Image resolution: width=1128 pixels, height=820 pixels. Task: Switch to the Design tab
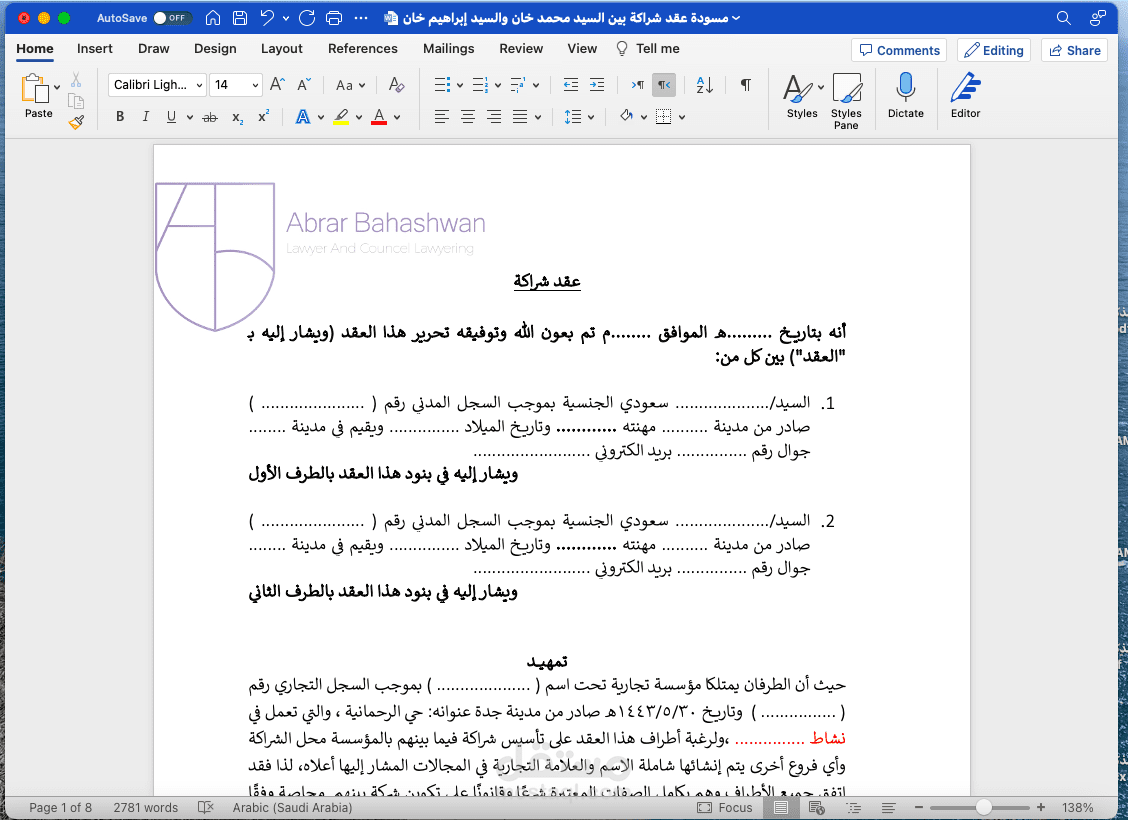click(215, 49)
